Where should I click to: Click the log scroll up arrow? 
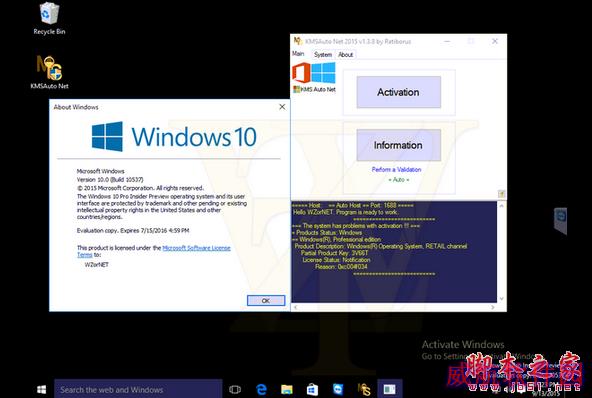[x=501, y=206]
